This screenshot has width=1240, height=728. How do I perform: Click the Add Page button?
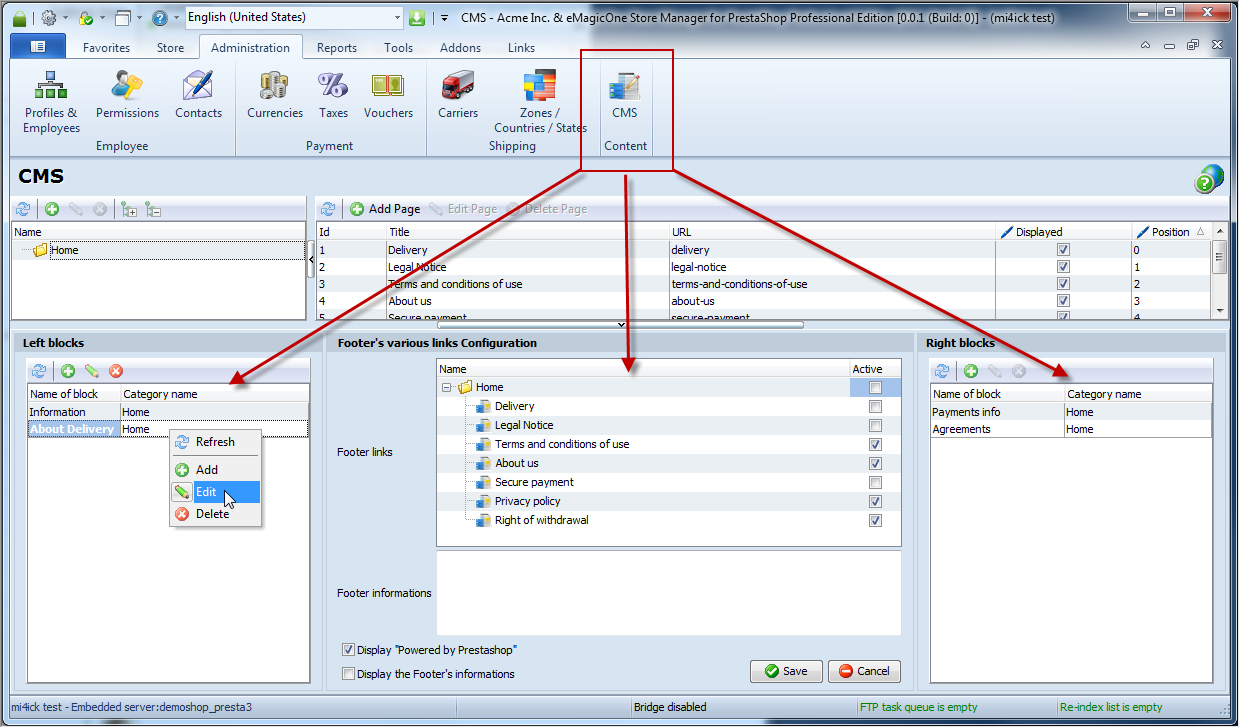click(x=385, y=209)
